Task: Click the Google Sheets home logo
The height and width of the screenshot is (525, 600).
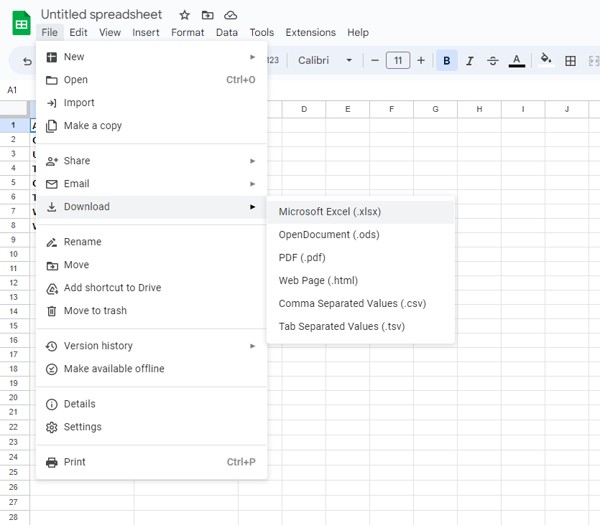Action: click(21, 23)
